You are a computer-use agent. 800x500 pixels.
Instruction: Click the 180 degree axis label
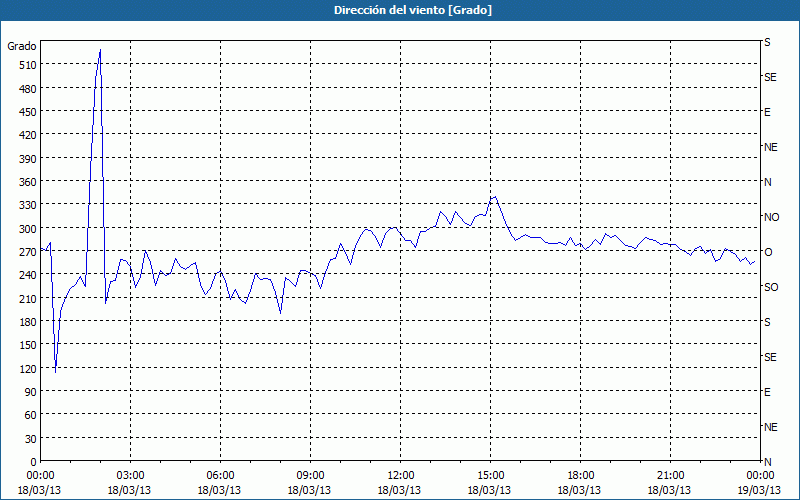[28, 322]
